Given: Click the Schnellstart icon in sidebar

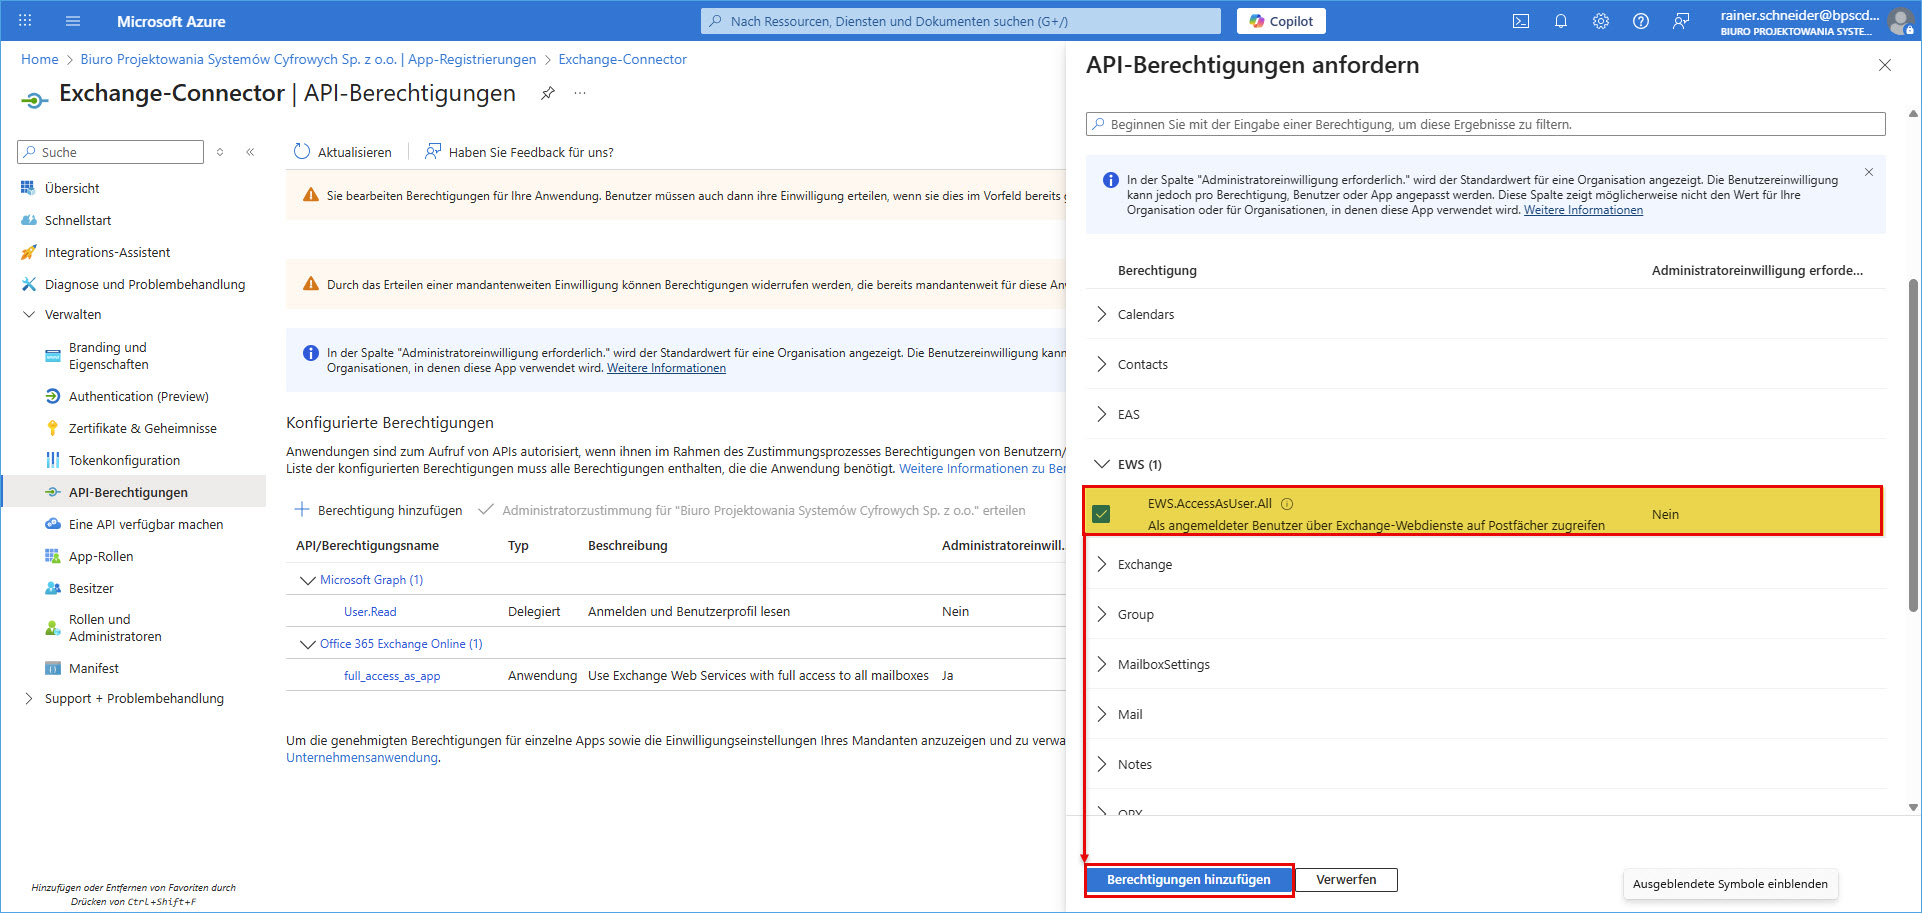Looking at the screenshot, I should tap(28, 220).
